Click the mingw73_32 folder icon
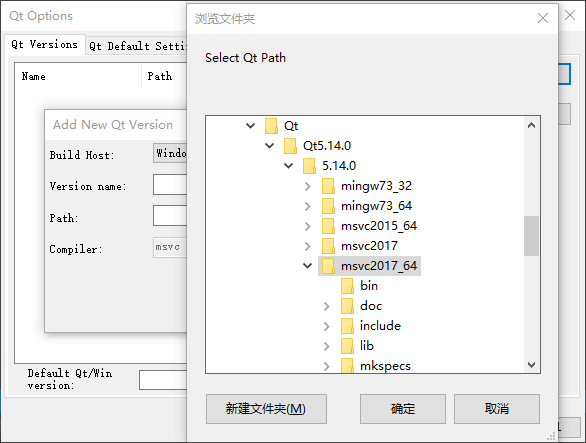Screen dimensions: 586x443 [x=329, y=186]
